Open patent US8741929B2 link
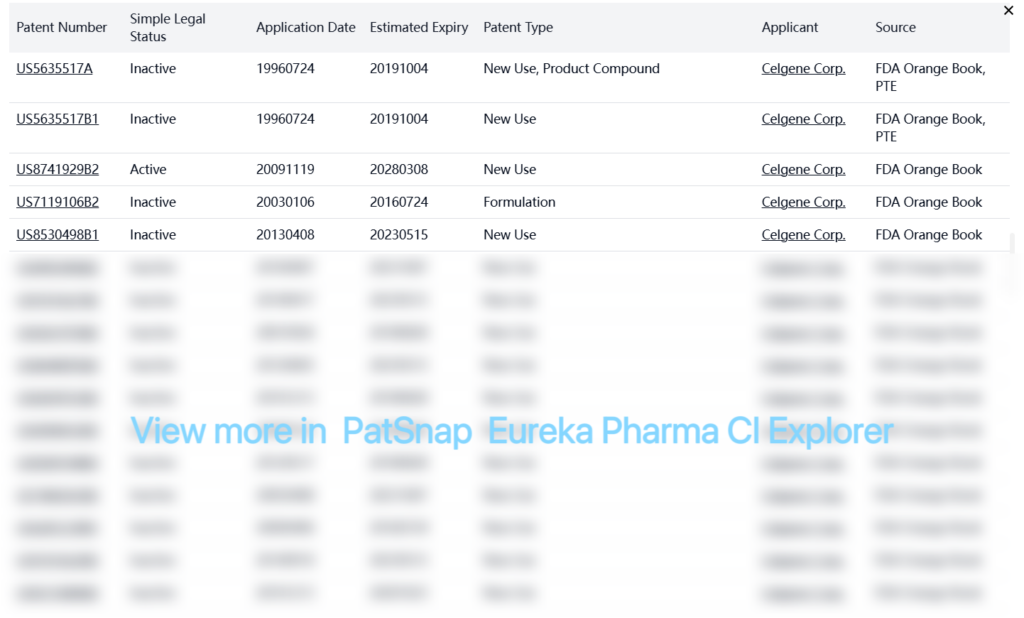The image size is (1024, 618). click(57, 169)
